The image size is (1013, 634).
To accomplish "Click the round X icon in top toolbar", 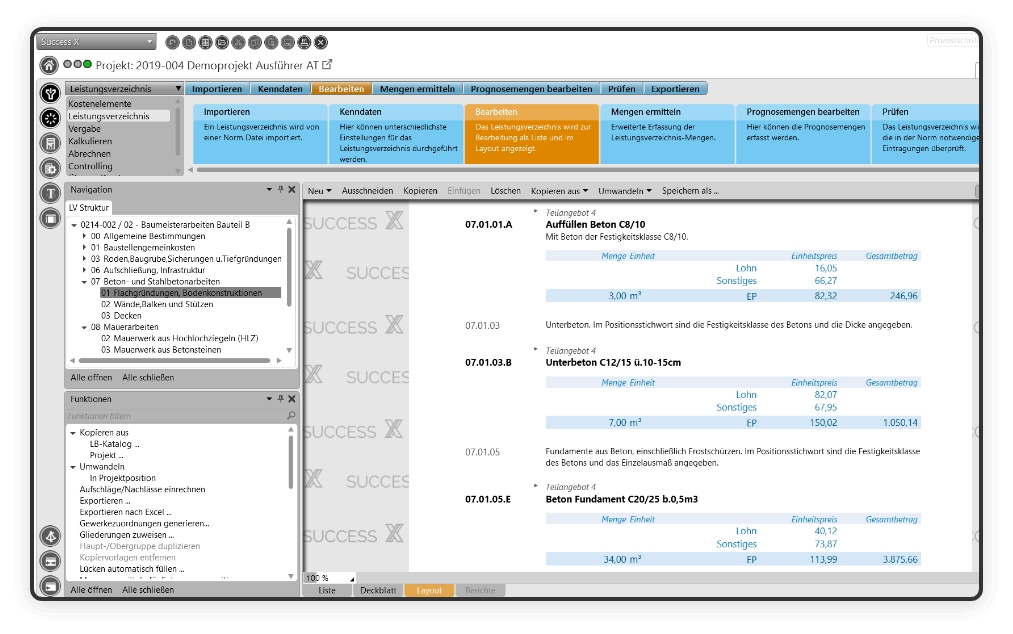I will click(x=320, y=43).
